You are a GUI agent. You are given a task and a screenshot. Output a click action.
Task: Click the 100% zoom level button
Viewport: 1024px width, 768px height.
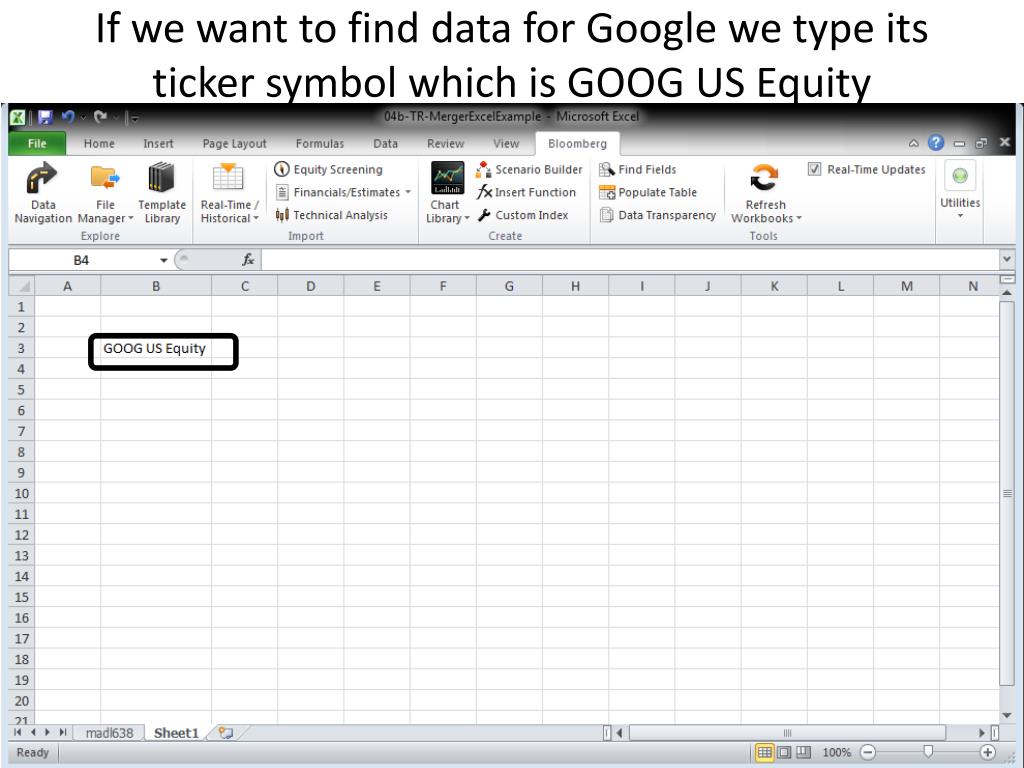(x=836, y=752)
